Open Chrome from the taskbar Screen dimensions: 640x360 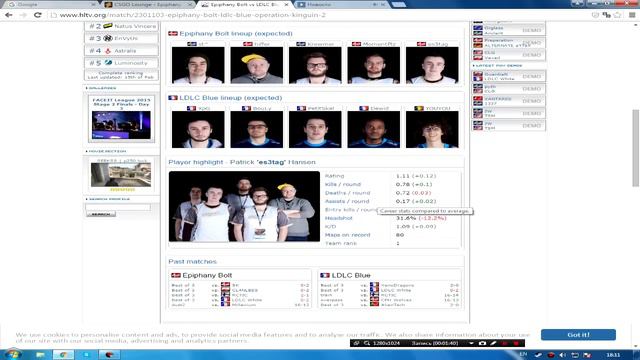(x=63, y=355)
